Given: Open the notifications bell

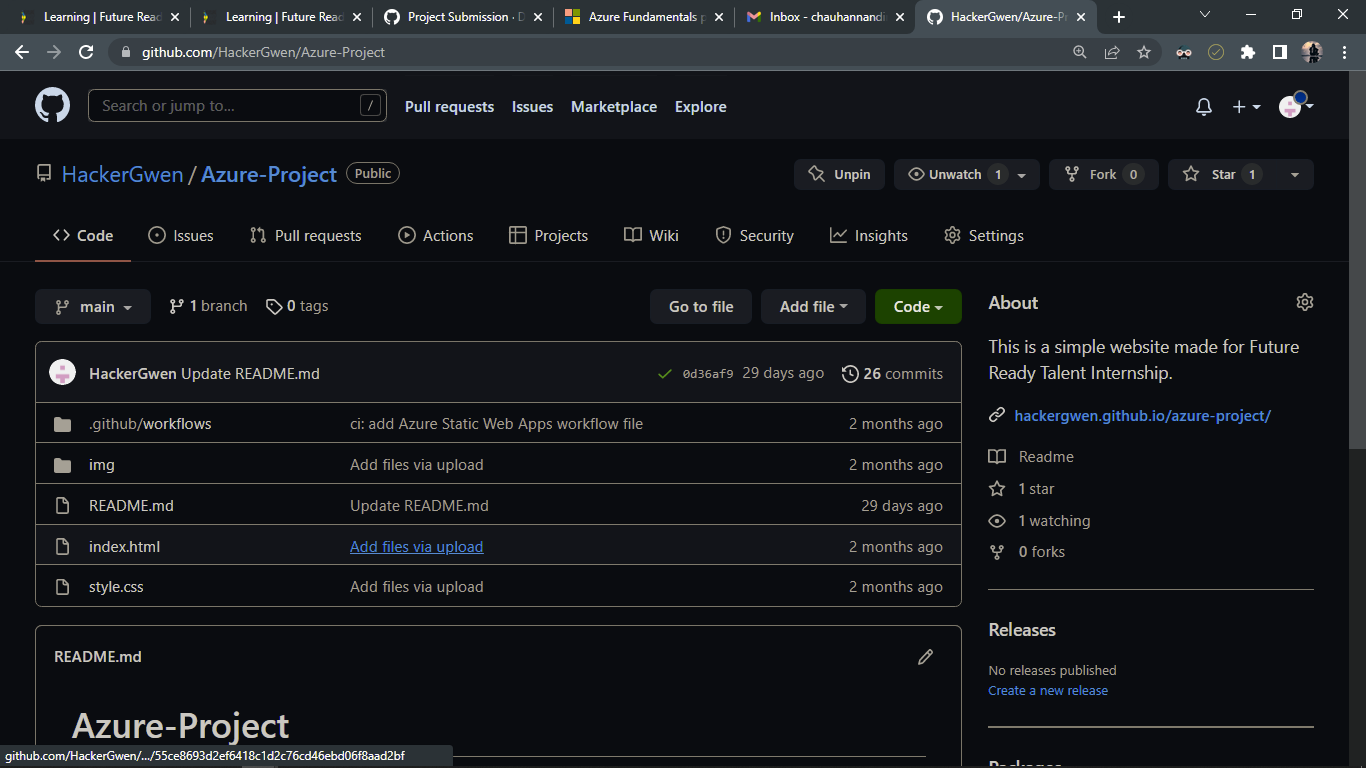Looking at the screenshot, I should 1204,107.
